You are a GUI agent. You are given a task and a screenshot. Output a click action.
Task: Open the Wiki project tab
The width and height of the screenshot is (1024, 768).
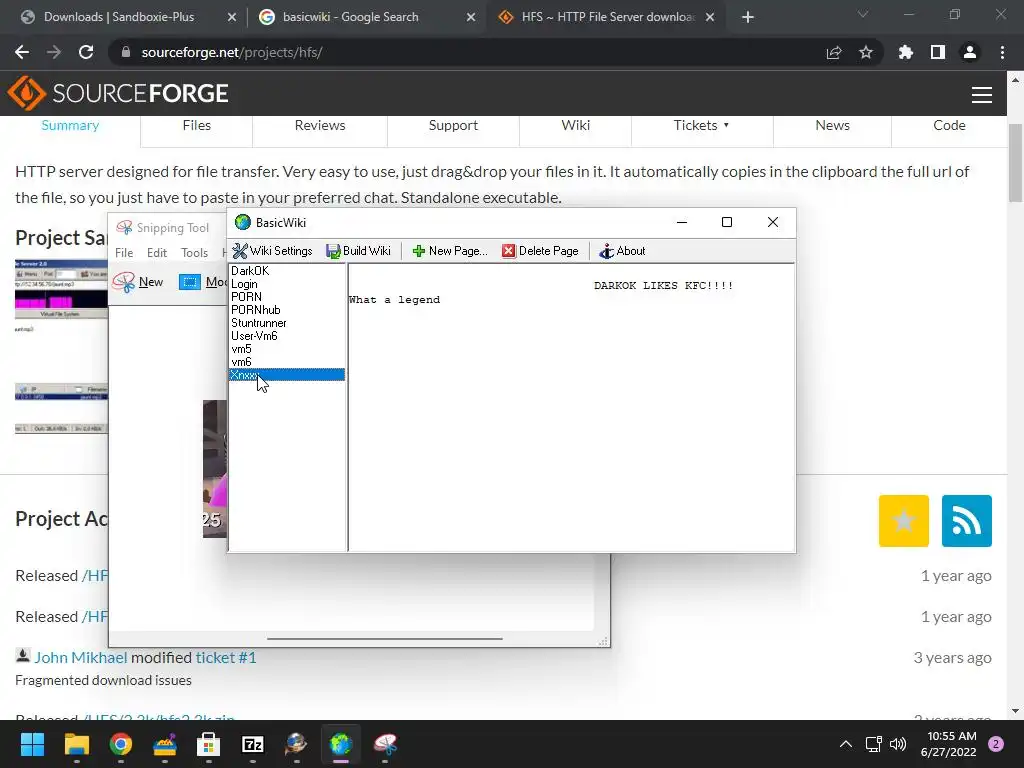point(575,125)
